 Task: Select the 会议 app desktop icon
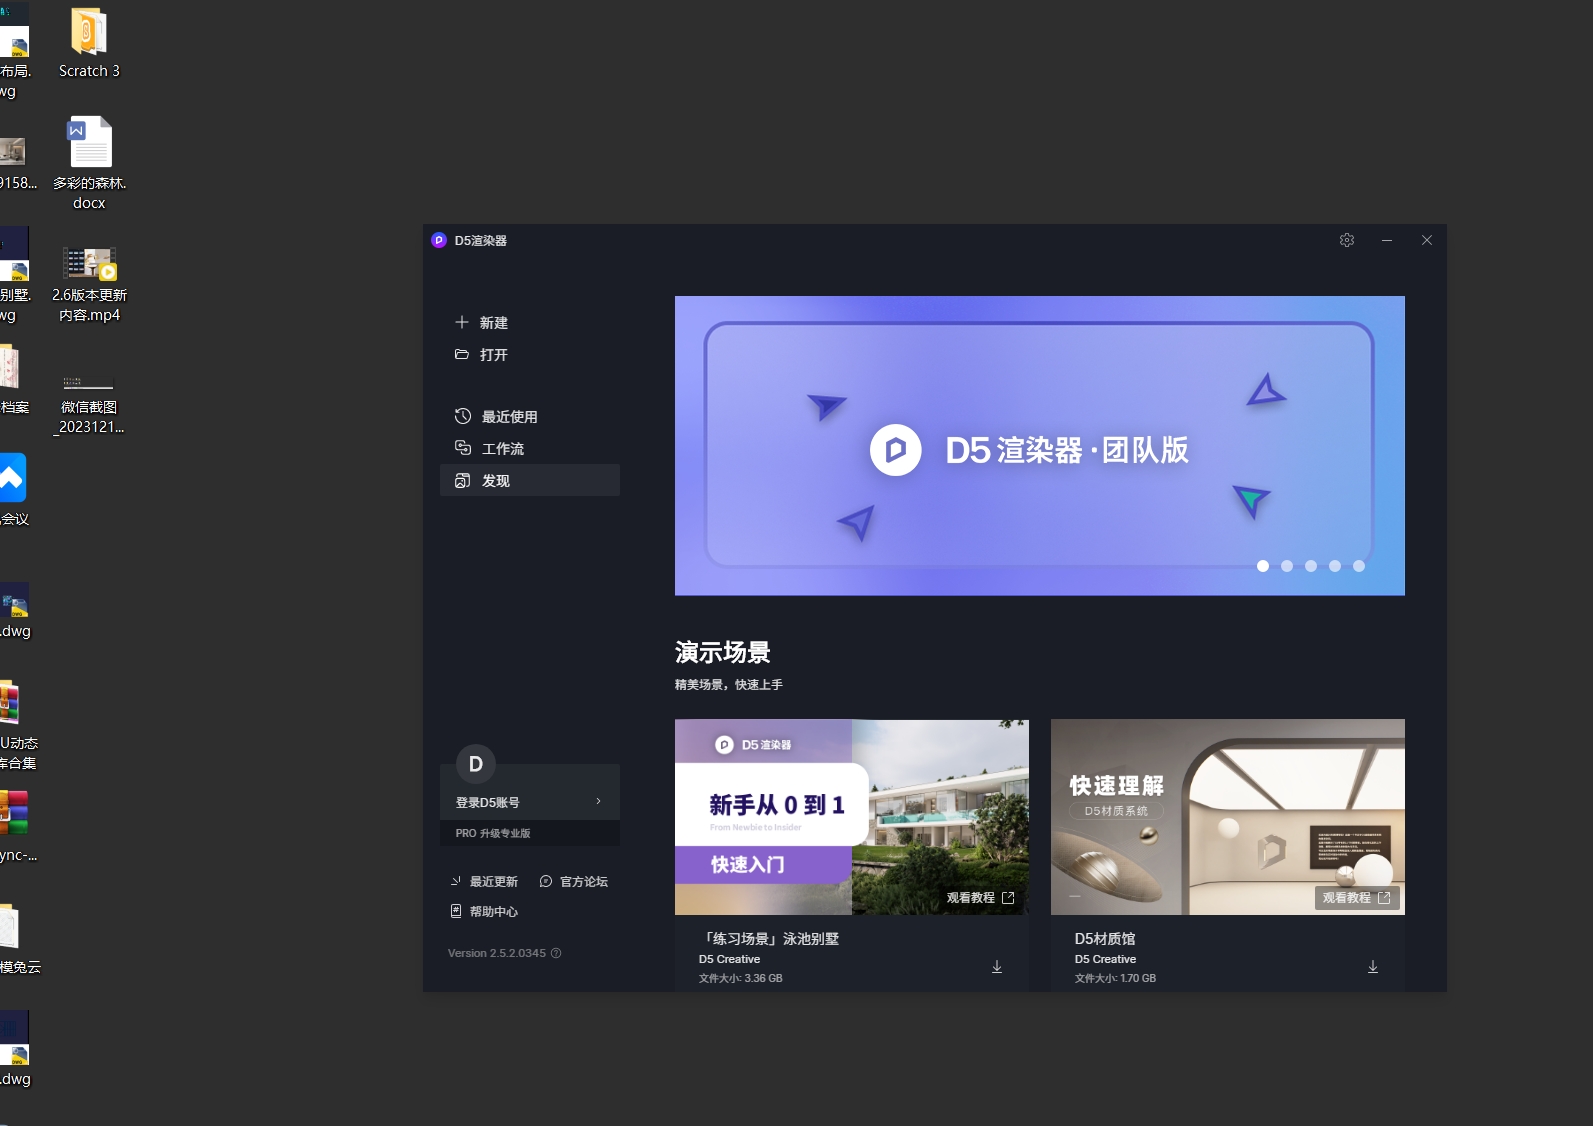(x=13, y=490)
